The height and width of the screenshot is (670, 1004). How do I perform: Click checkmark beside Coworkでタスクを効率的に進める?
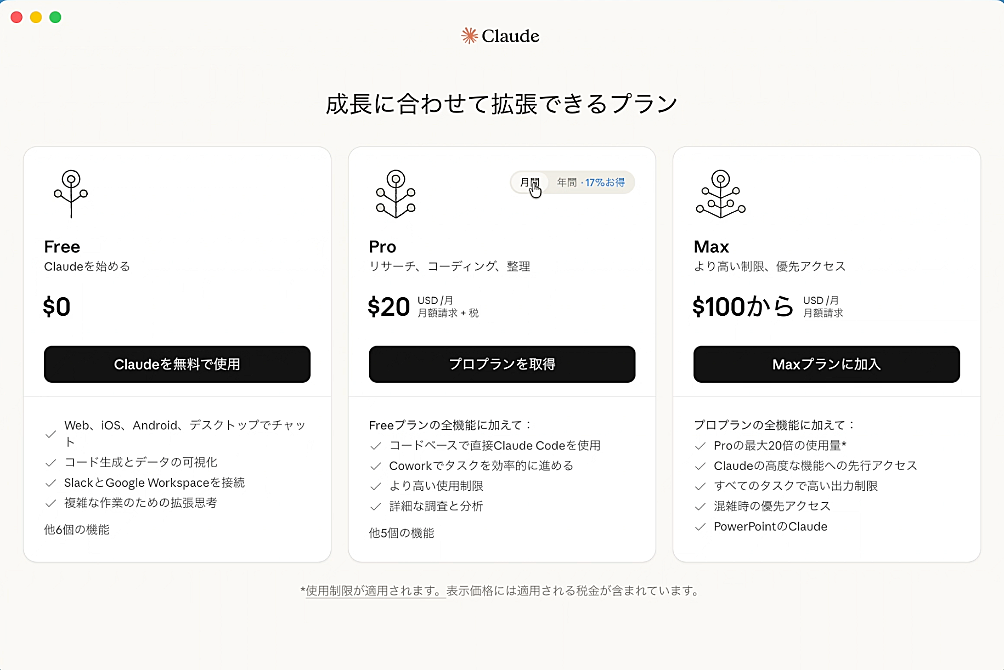click(x=376, y=466)
